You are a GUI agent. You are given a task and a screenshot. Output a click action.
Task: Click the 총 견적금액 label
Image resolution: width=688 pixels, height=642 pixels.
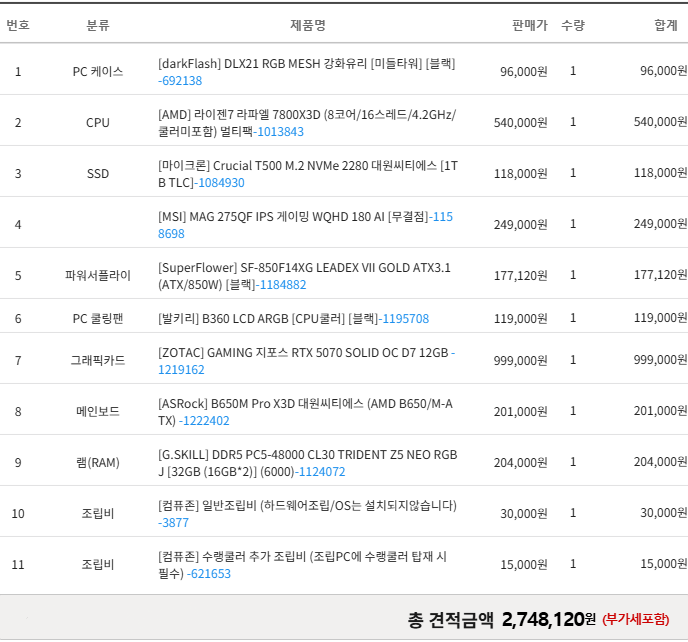coord(450,620)
